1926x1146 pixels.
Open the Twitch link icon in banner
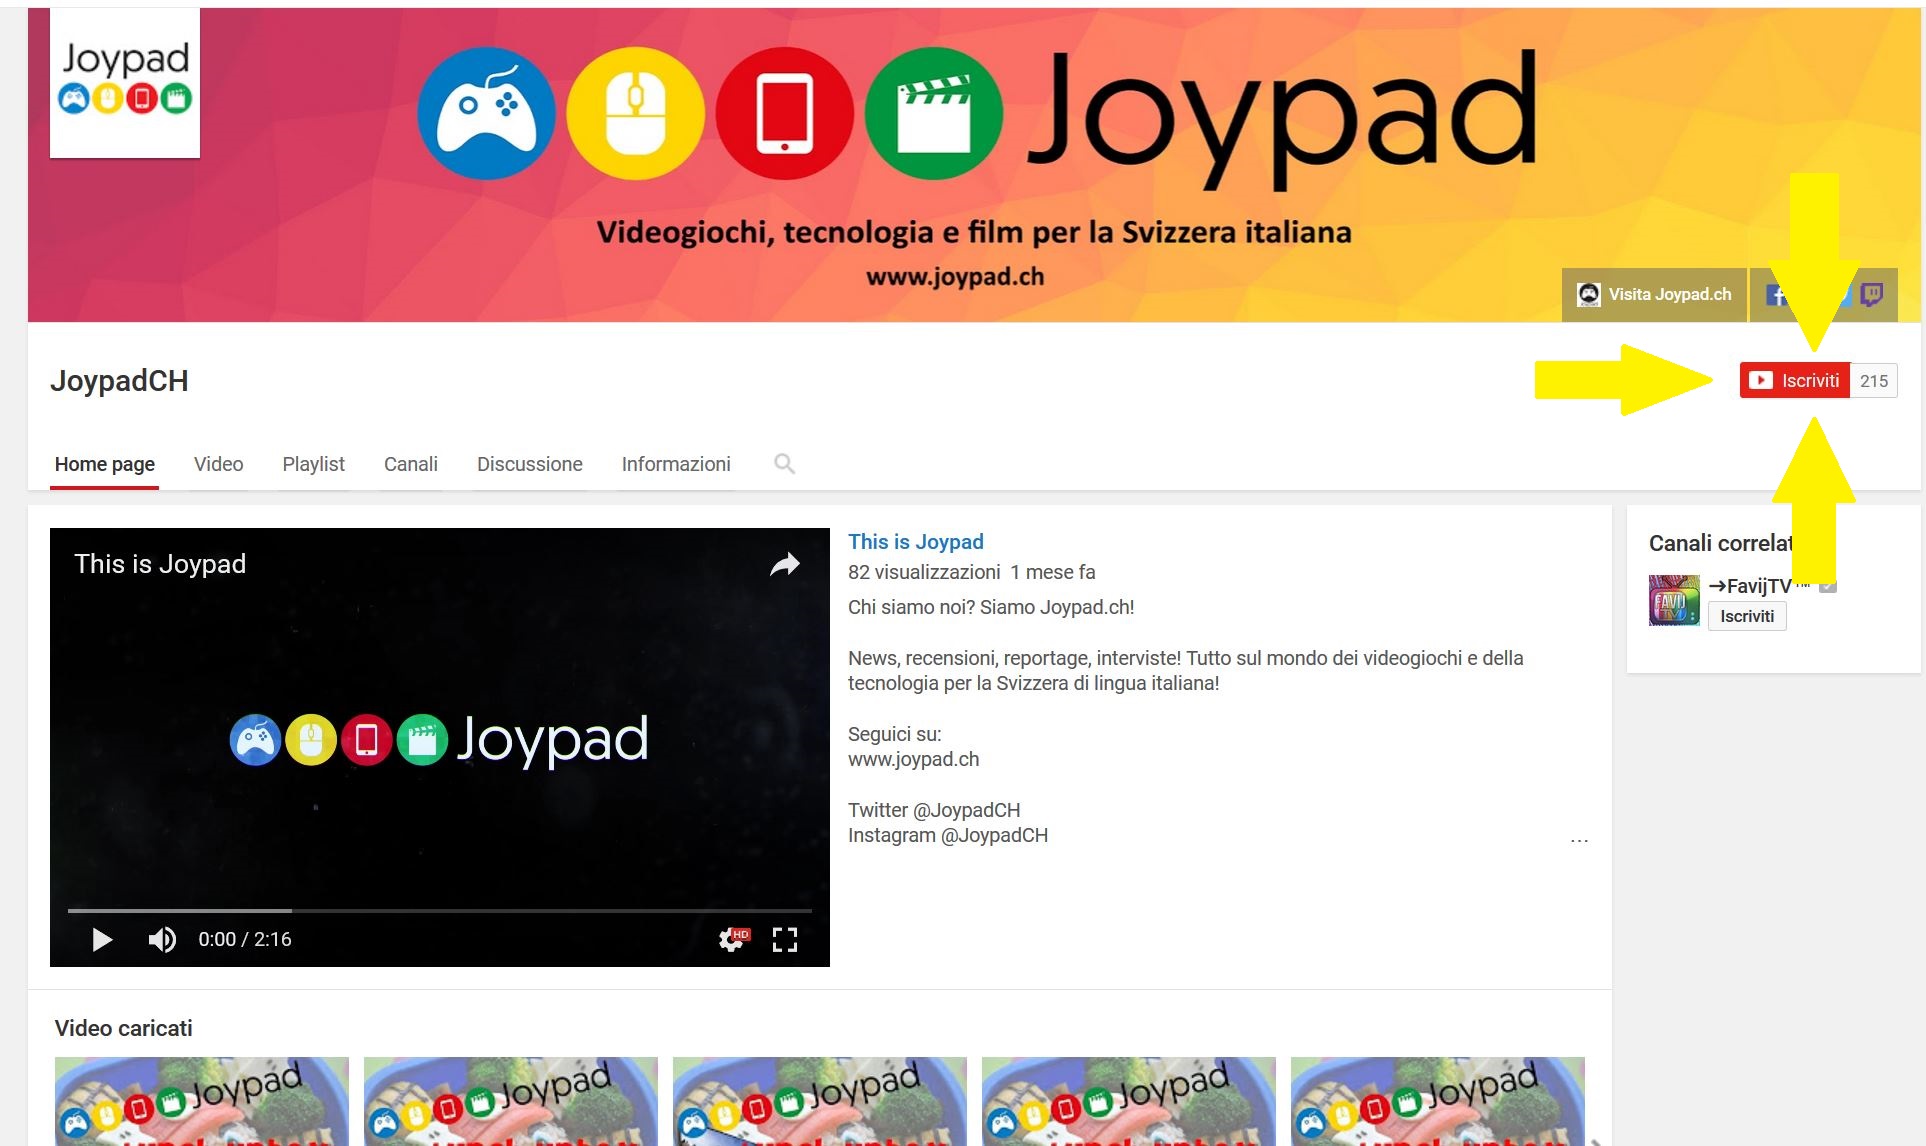pyautogui.click(x=1872, y=295)
